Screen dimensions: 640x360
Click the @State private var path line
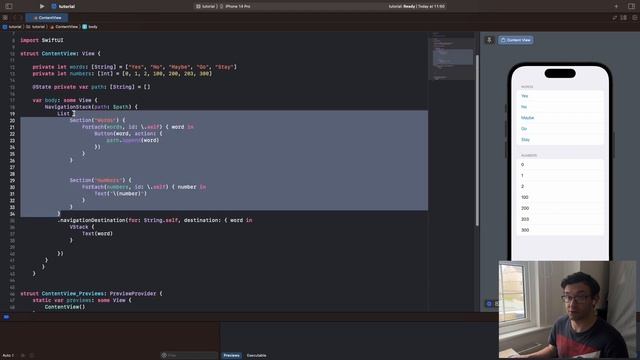pyautogui.click(x=91, y=87)
